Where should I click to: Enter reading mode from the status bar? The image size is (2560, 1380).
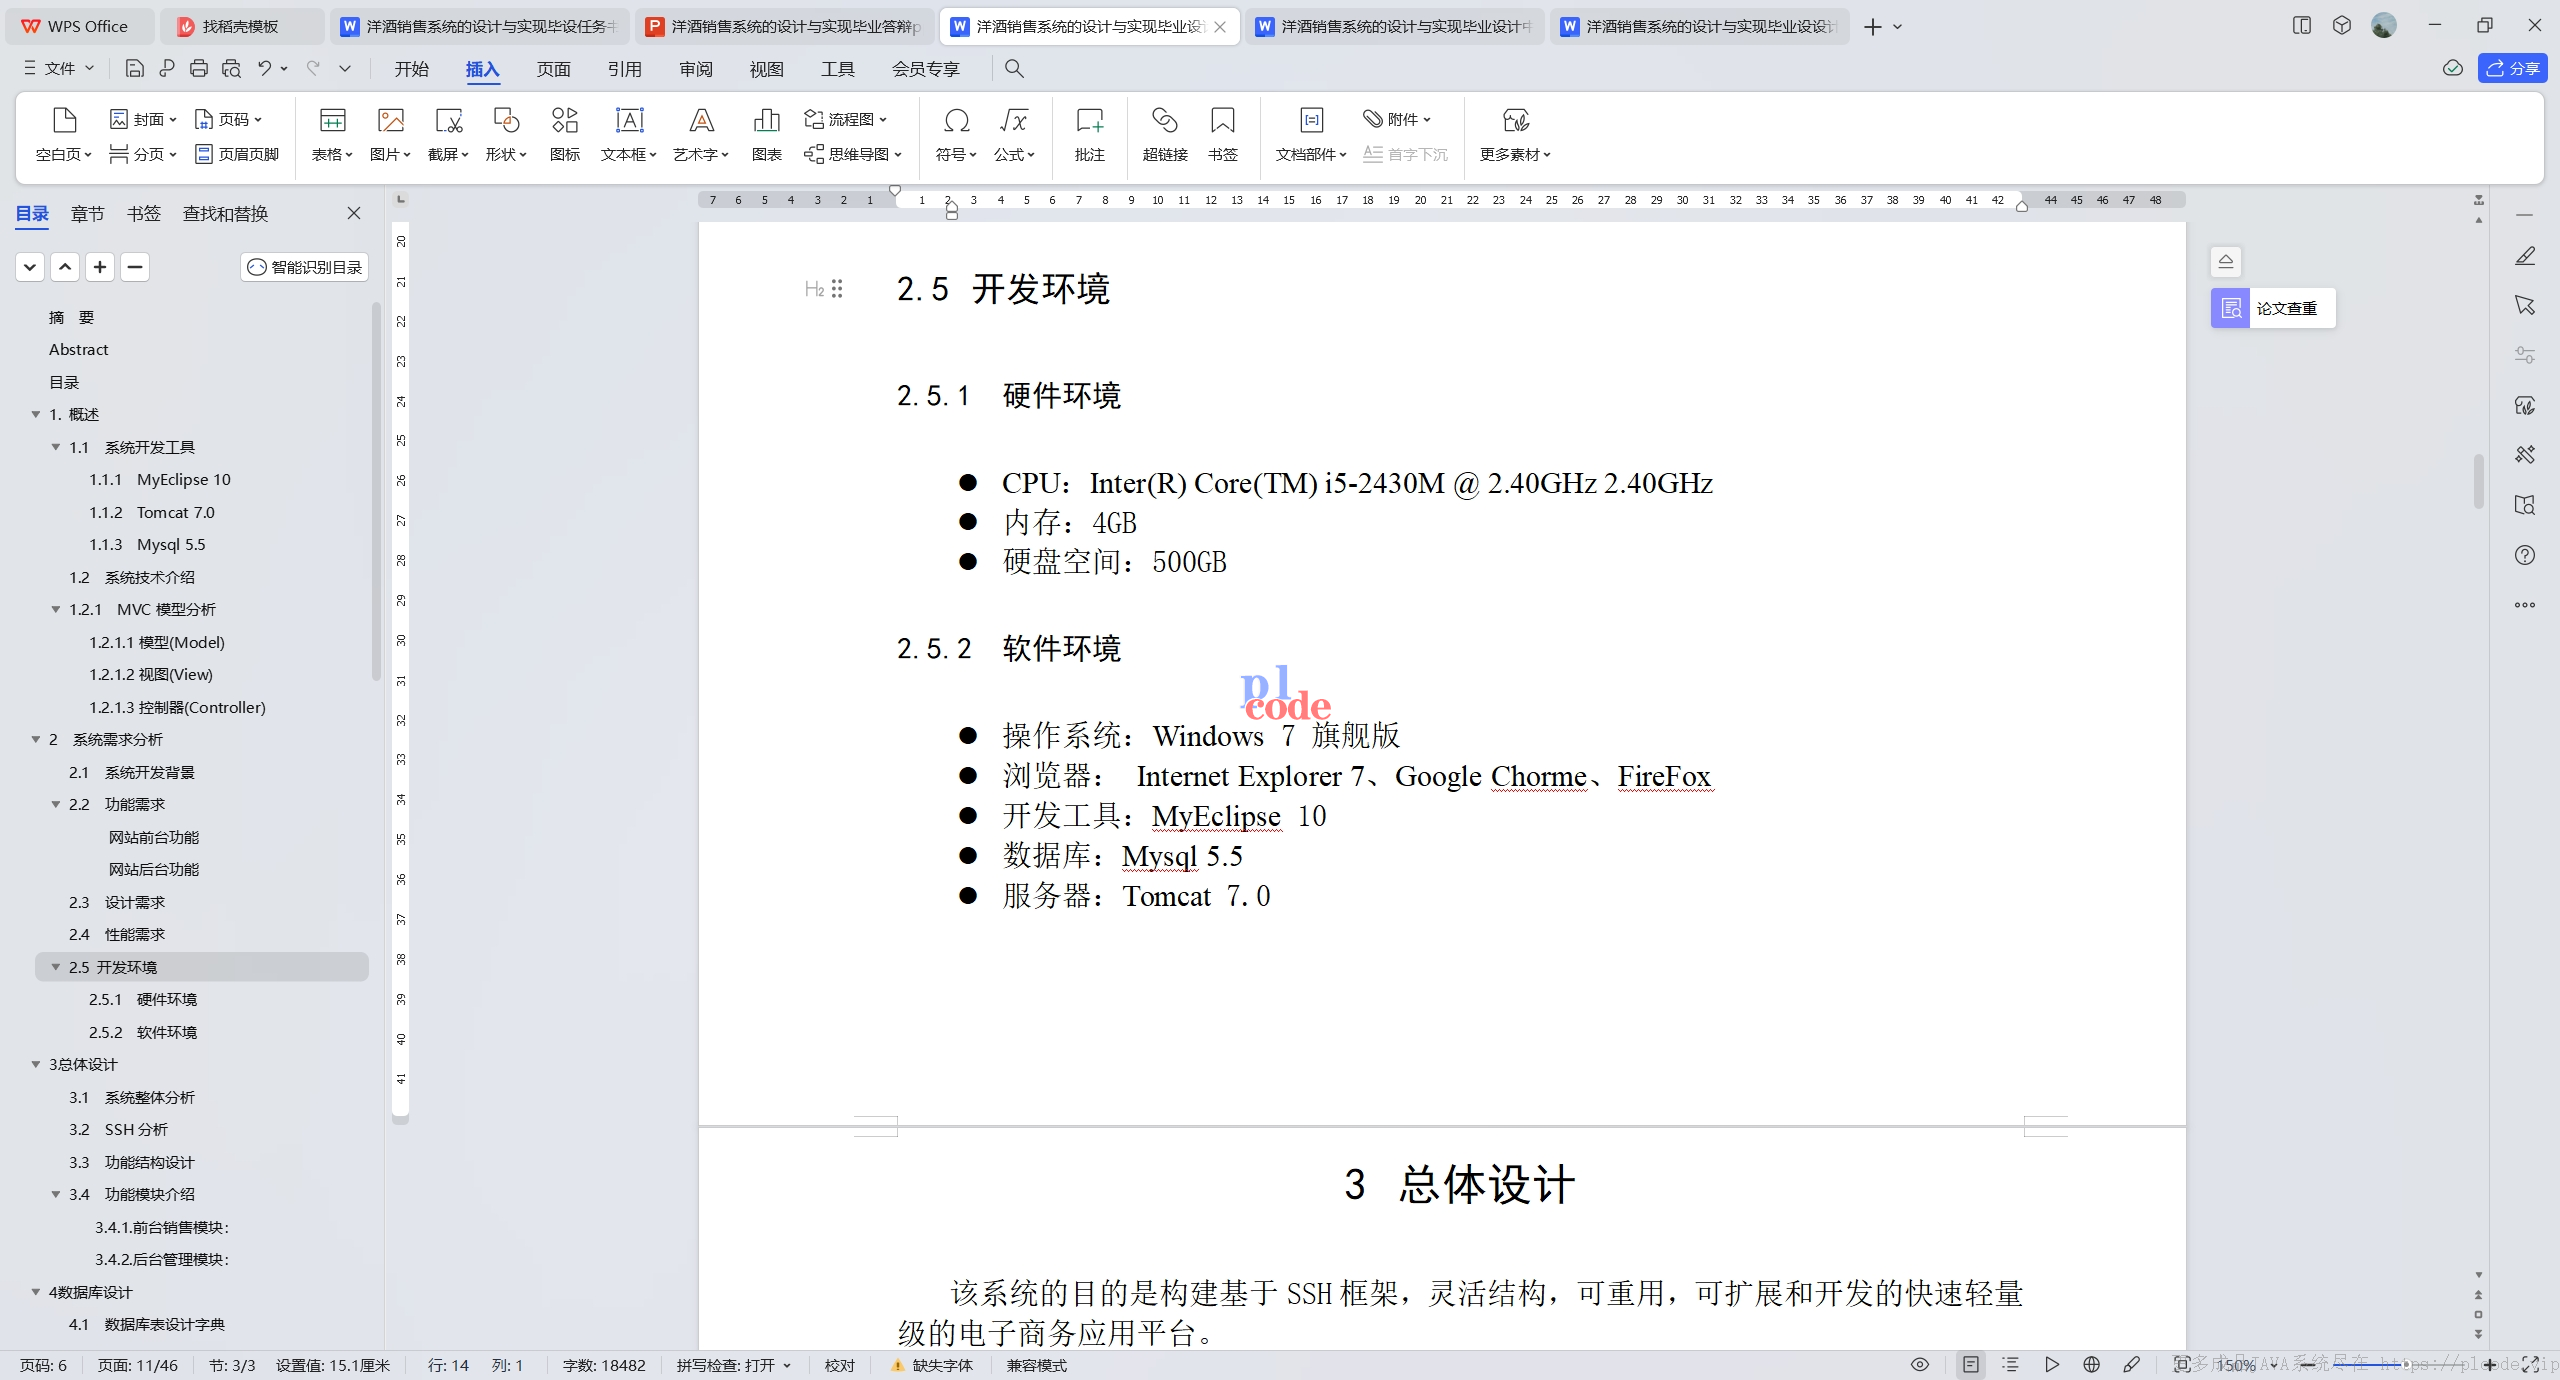coord(2051,1365)
